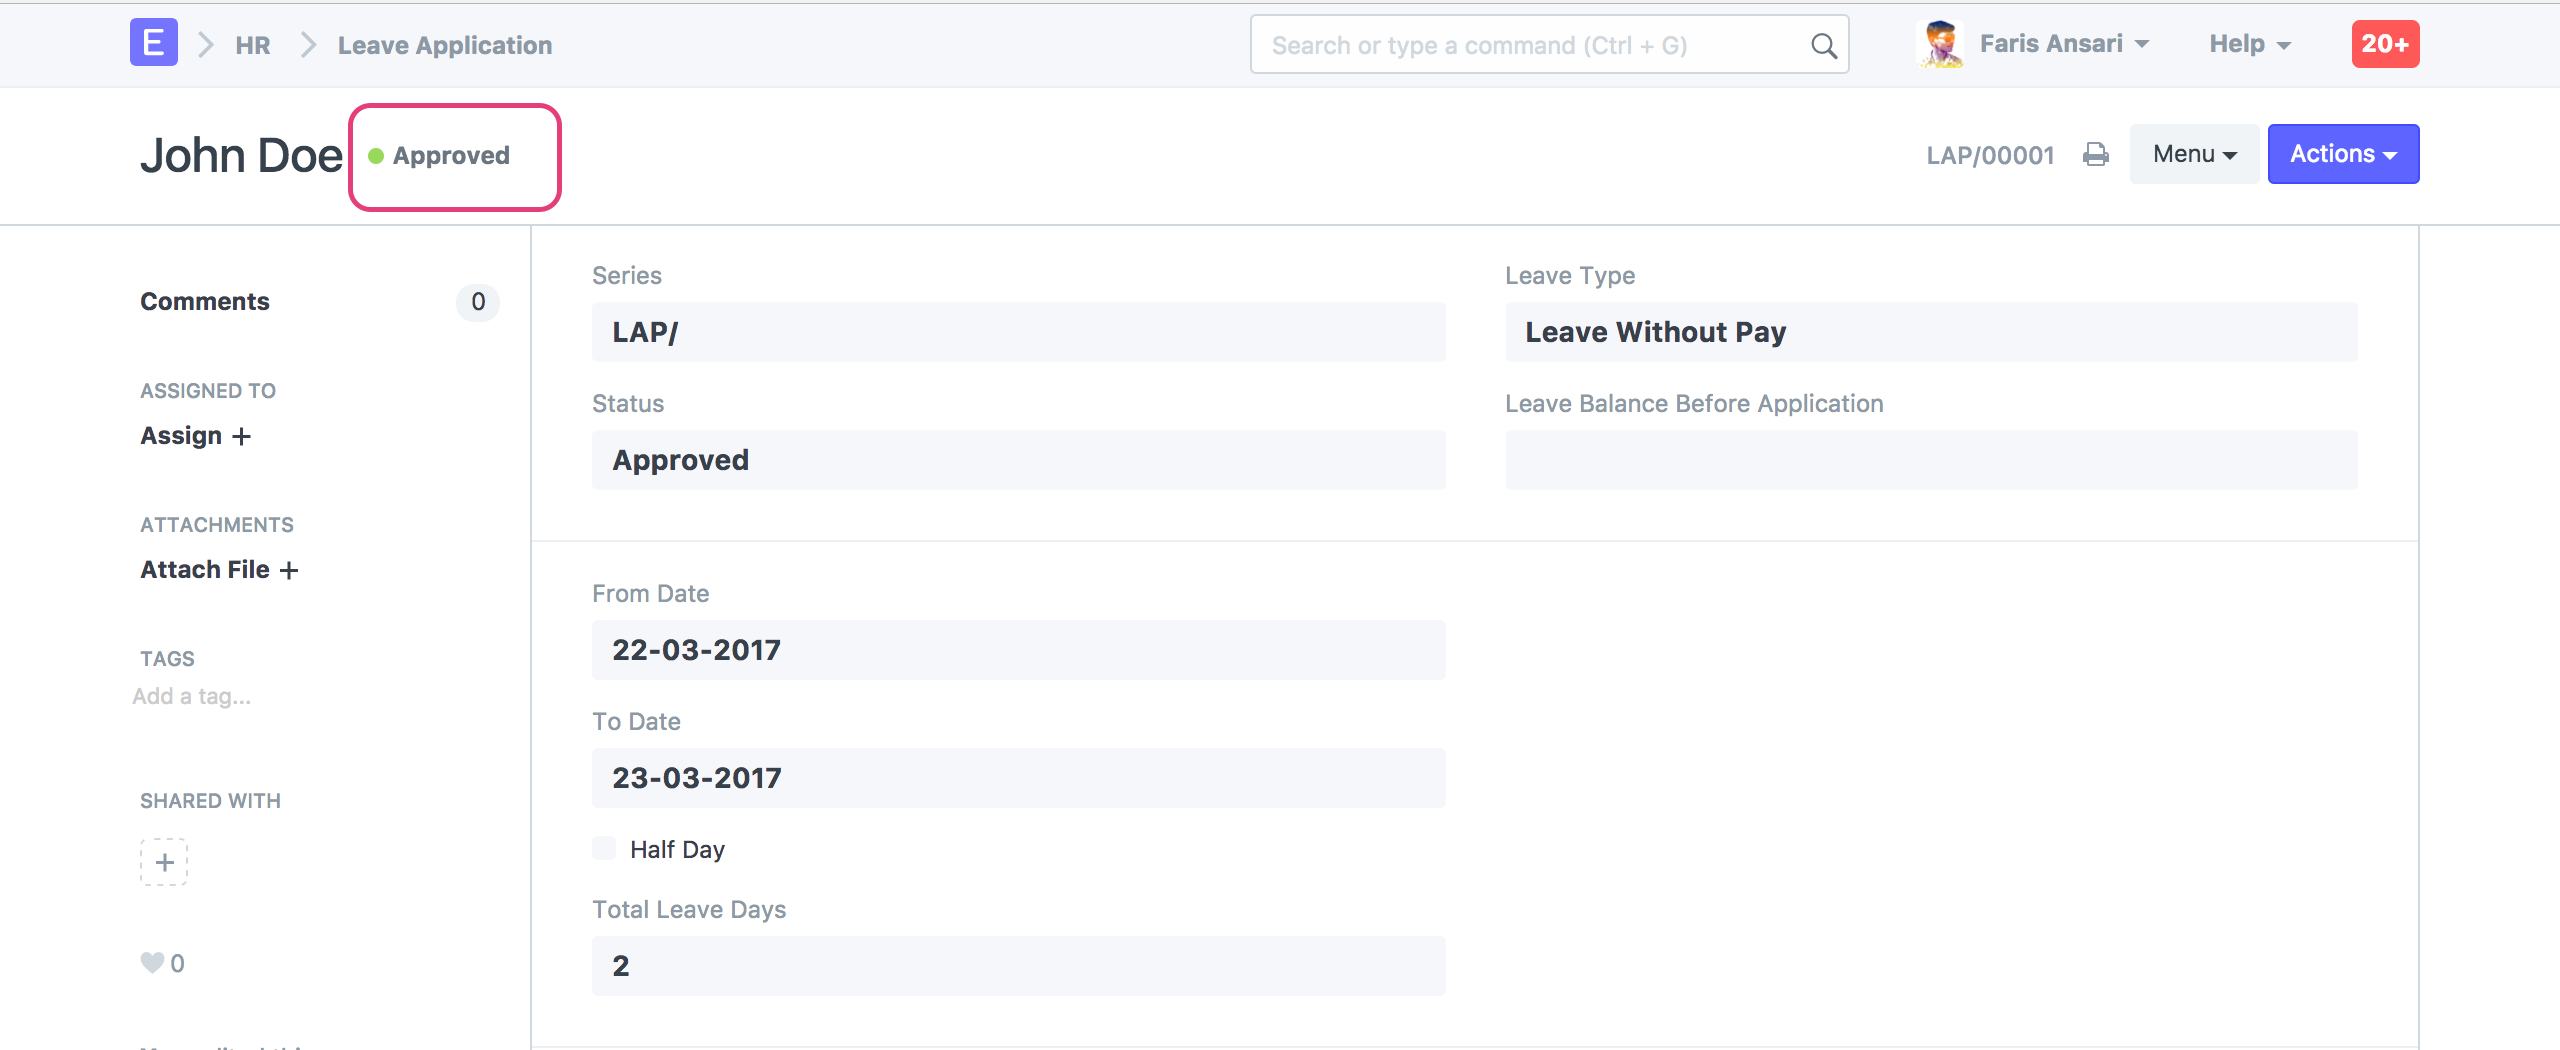Click the plus icon next to Attach File
Image resolution: width=2560 pixels, height=1050 pixels.
tap(289, 570)
